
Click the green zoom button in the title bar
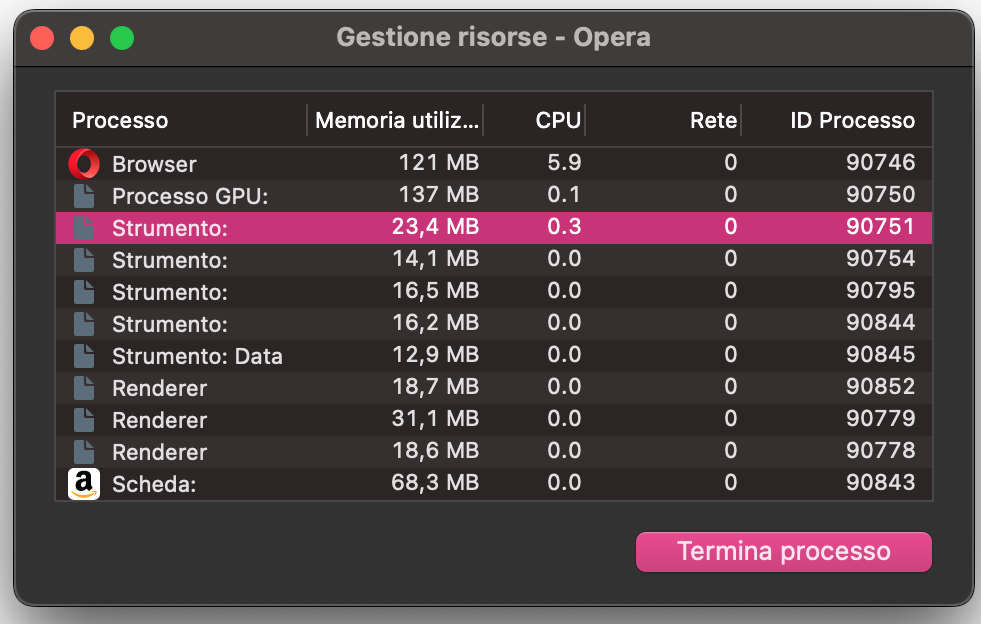coord(121,37)
